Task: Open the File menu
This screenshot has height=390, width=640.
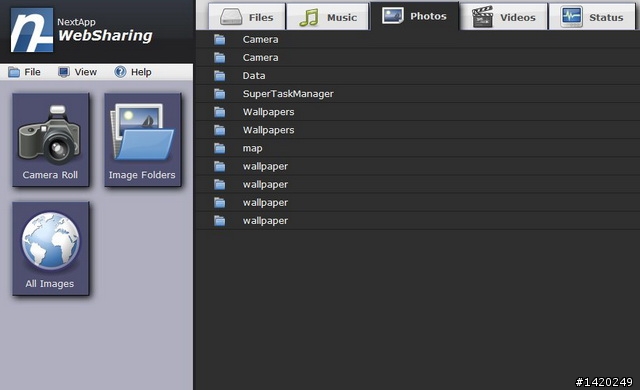Action: point(24,72)
